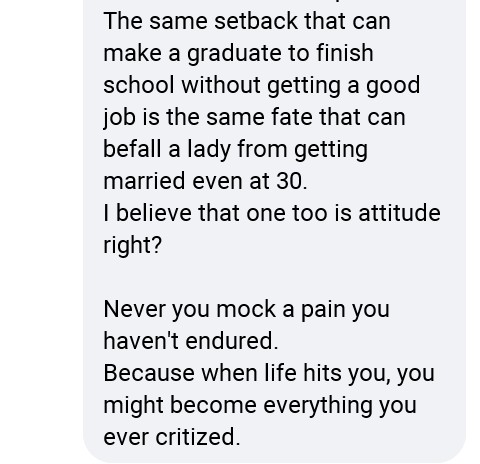Viewport: 480px width, 464px height.
Task: Click the word "attitude" in the comment
Action: 399,213
